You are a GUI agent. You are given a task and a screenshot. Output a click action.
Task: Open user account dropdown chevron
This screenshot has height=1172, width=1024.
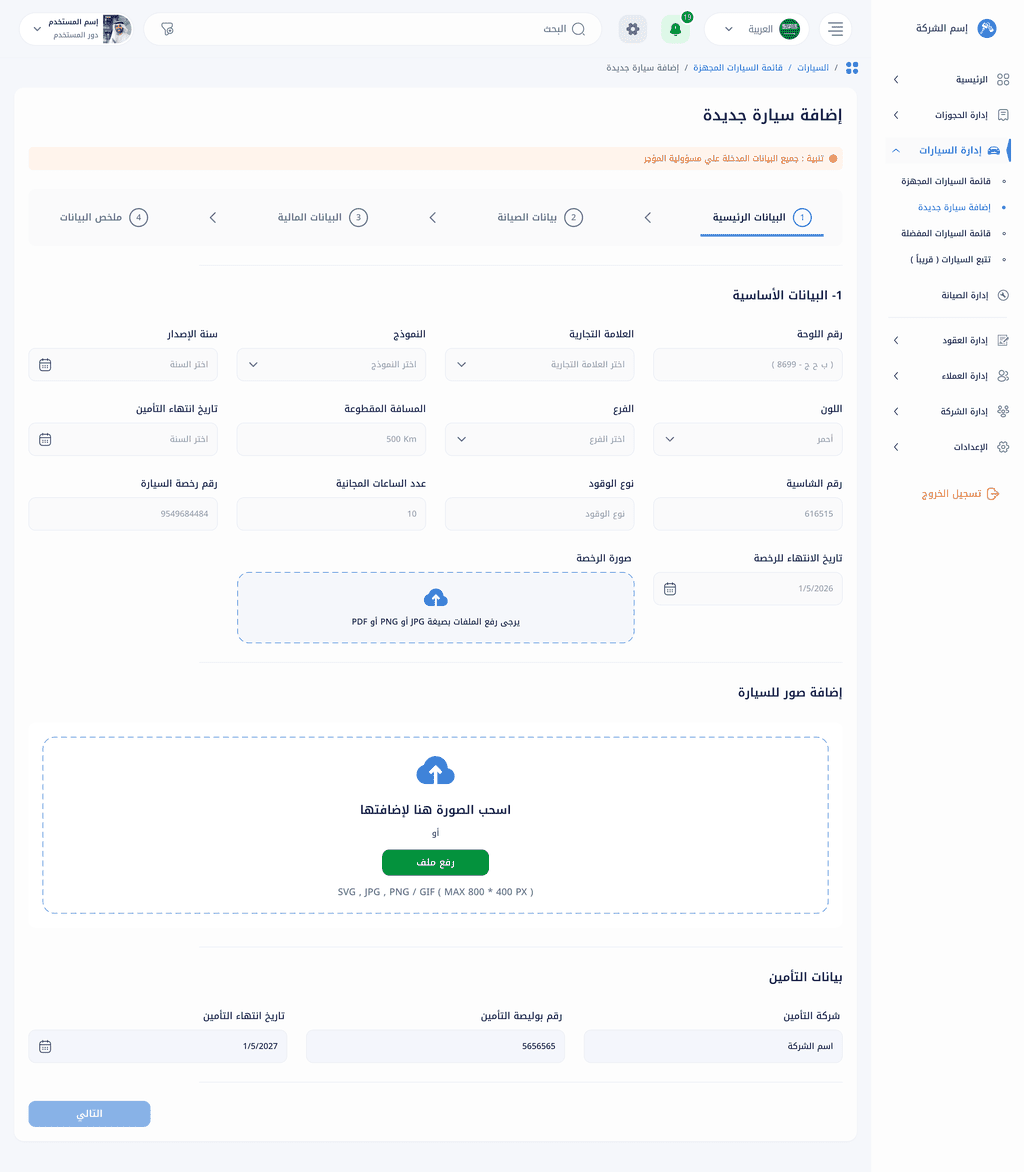[x=37, y=29]
